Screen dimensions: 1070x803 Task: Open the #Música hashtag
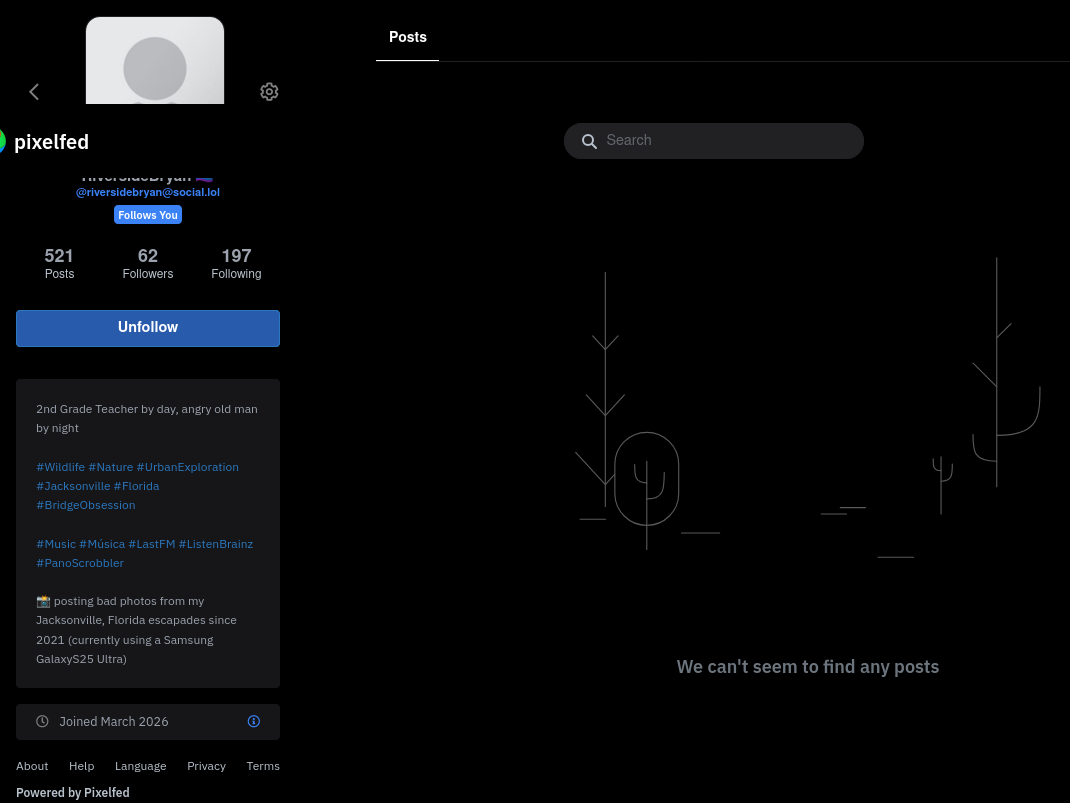[x=102, y=544]
